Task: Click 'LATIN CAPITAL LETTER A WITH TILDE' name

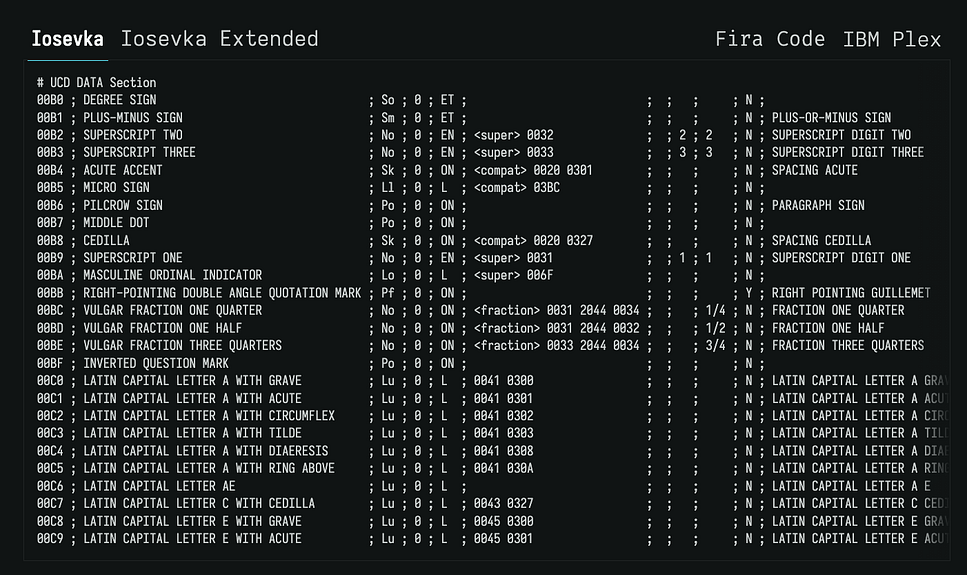Action: coord(191,433)
